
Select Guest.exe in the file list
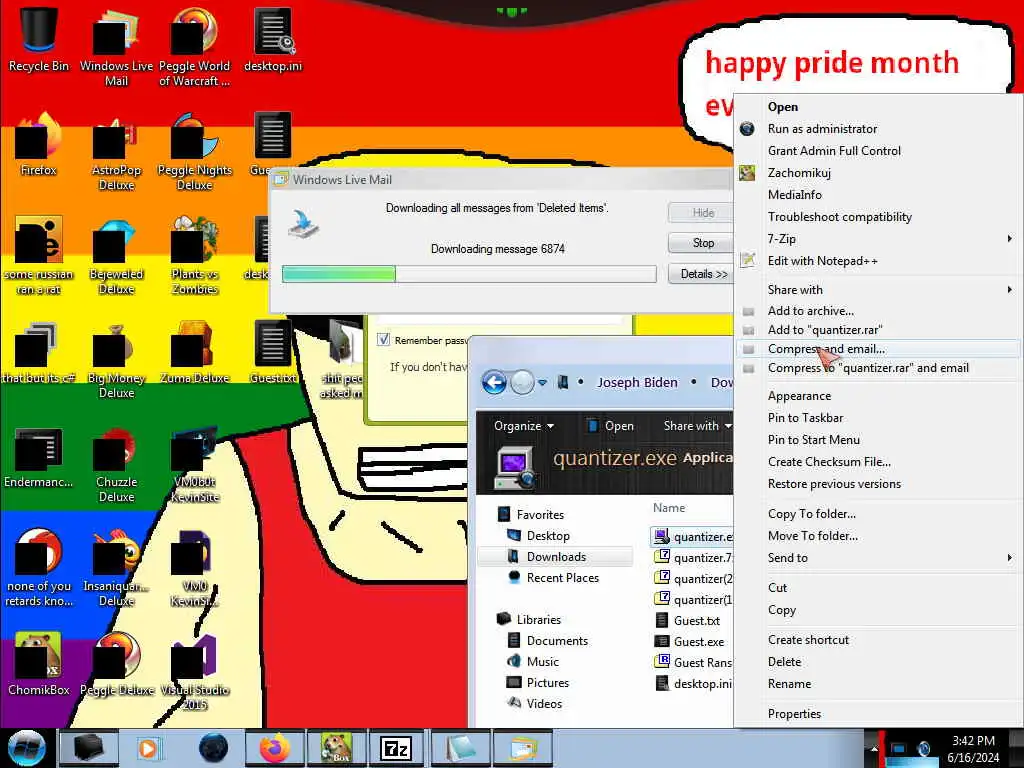pyautogui.click(x=690, y=641)
